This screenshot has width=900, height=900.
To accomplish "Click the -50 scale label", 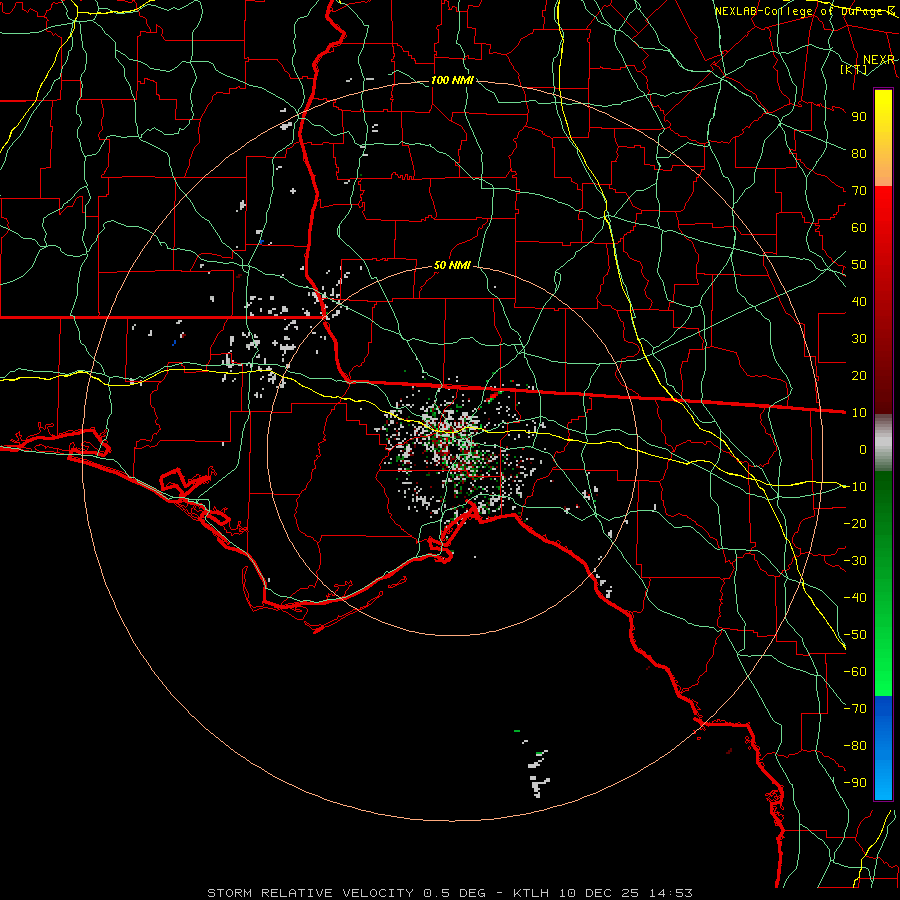I will point(855,635).
